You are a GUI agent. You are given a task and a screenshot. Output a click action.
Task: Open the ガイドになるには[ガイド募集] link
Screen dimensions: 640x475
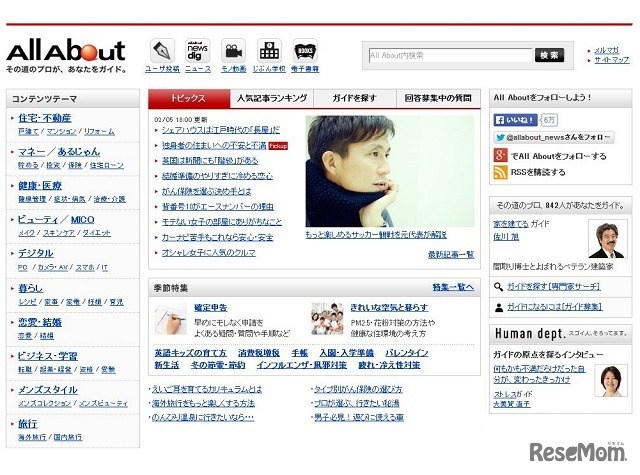(x=555, y=307)
